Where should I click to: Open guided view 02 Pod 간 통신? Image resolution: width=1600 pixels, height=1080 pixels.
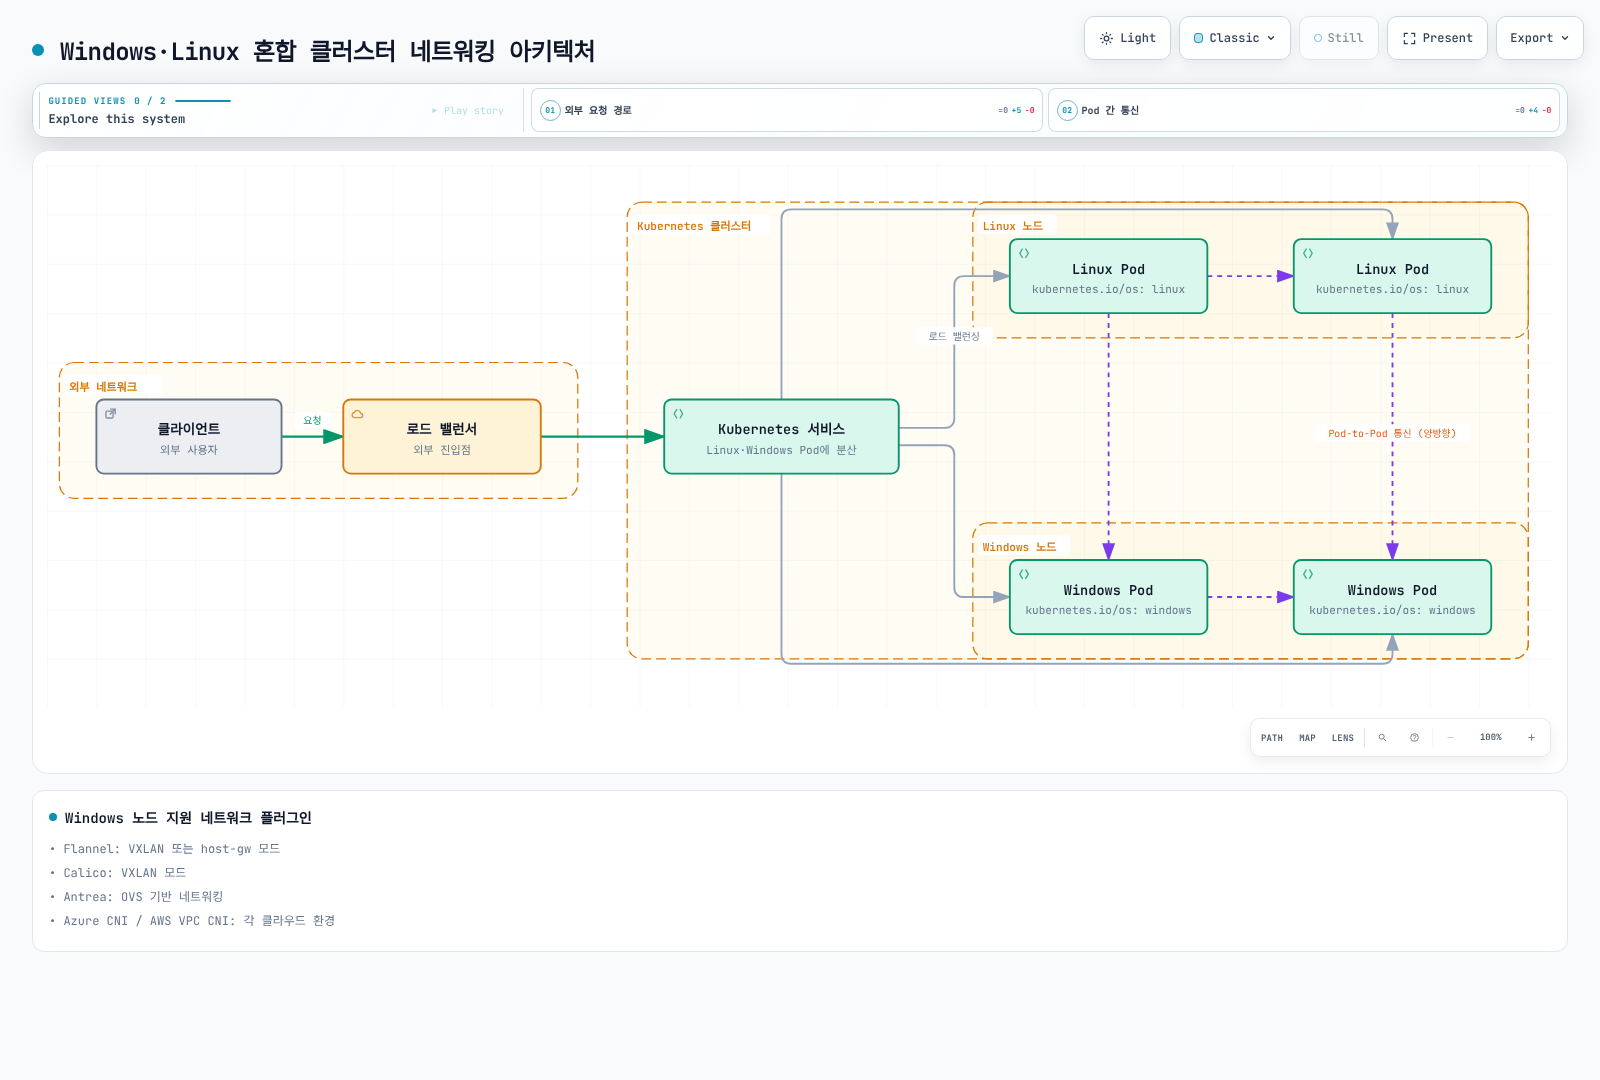pyautogui.click(x=1303, y=110)
